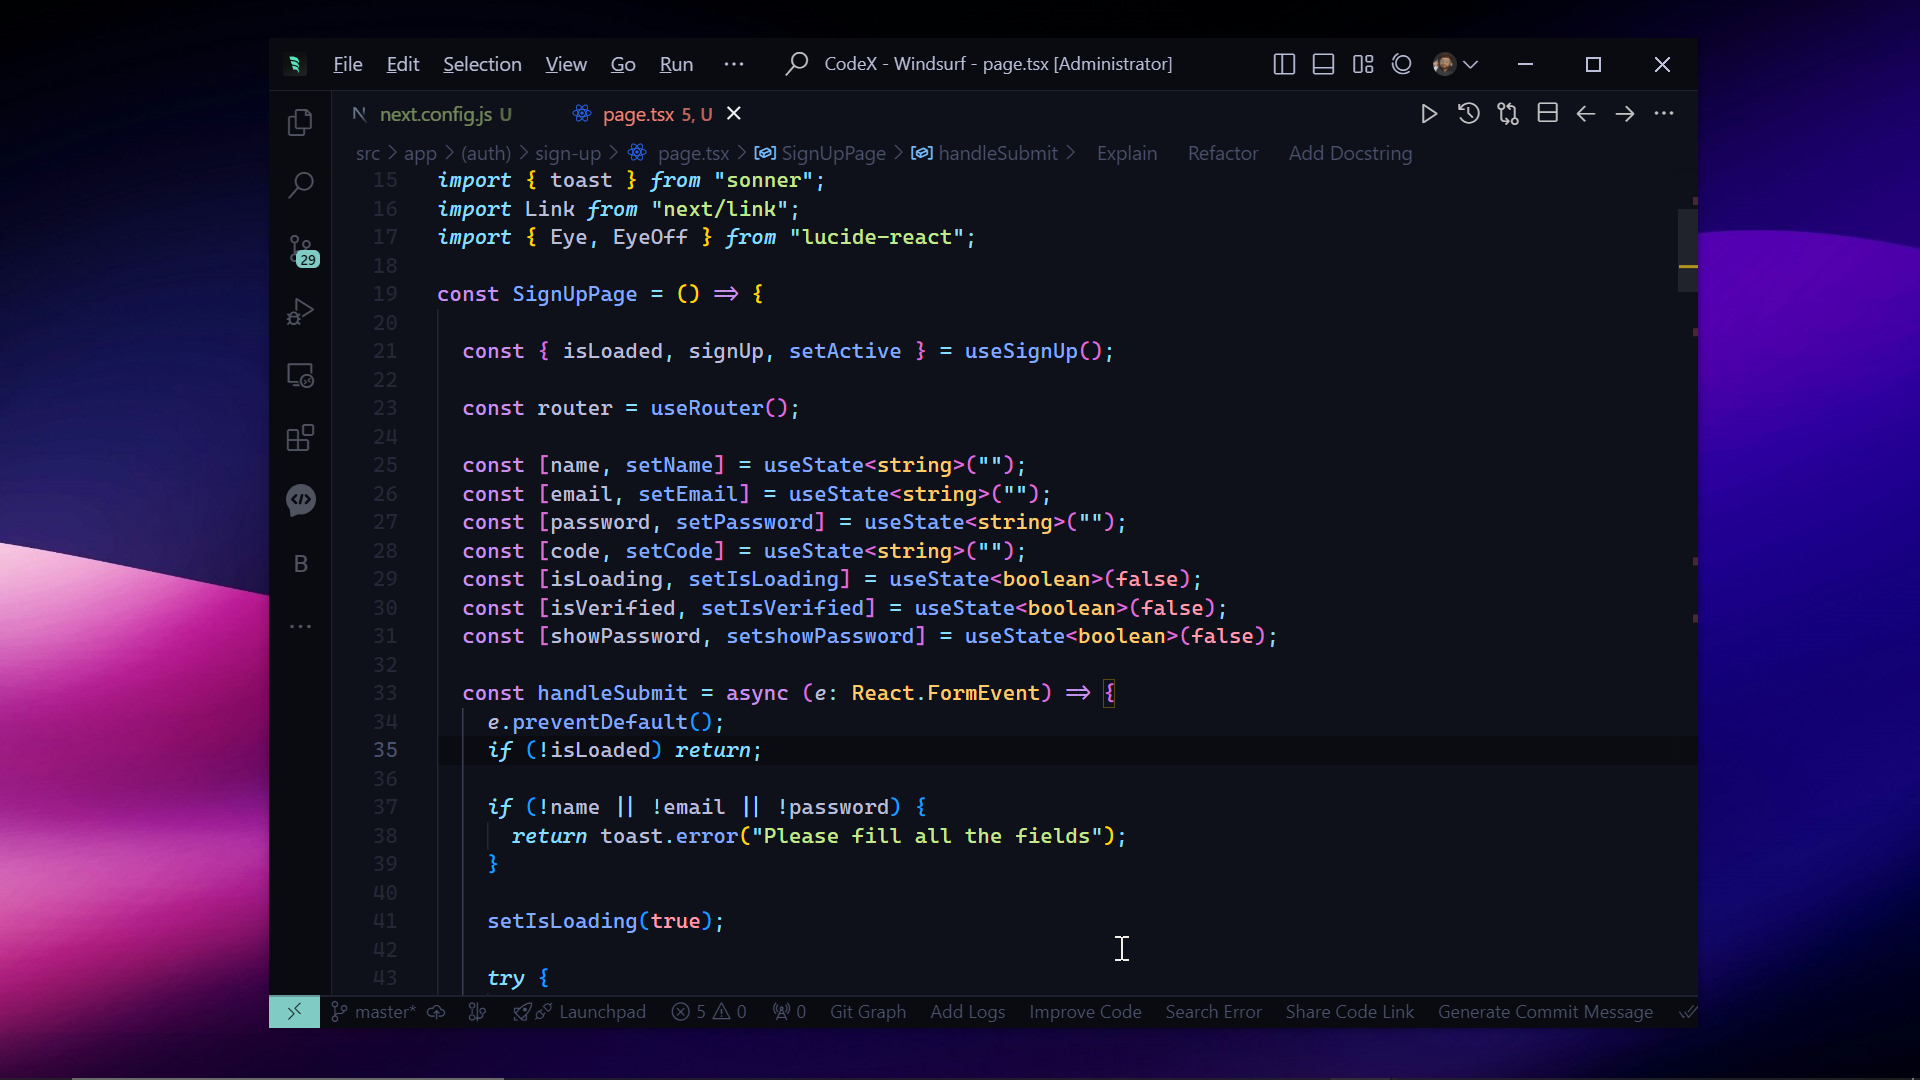Open the Run and Debug view
1920x1080 pixels.
coord(300,313)
